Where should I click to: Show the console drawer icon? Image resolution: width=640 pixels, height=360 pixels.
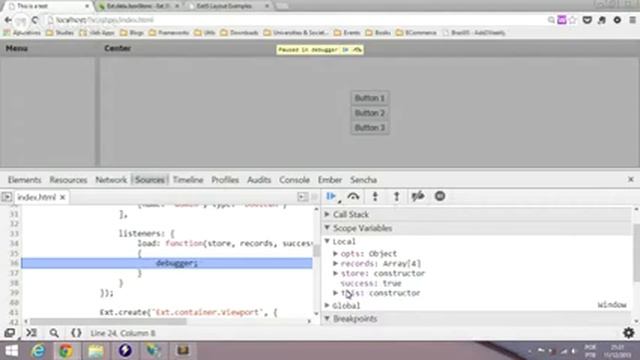31,333
